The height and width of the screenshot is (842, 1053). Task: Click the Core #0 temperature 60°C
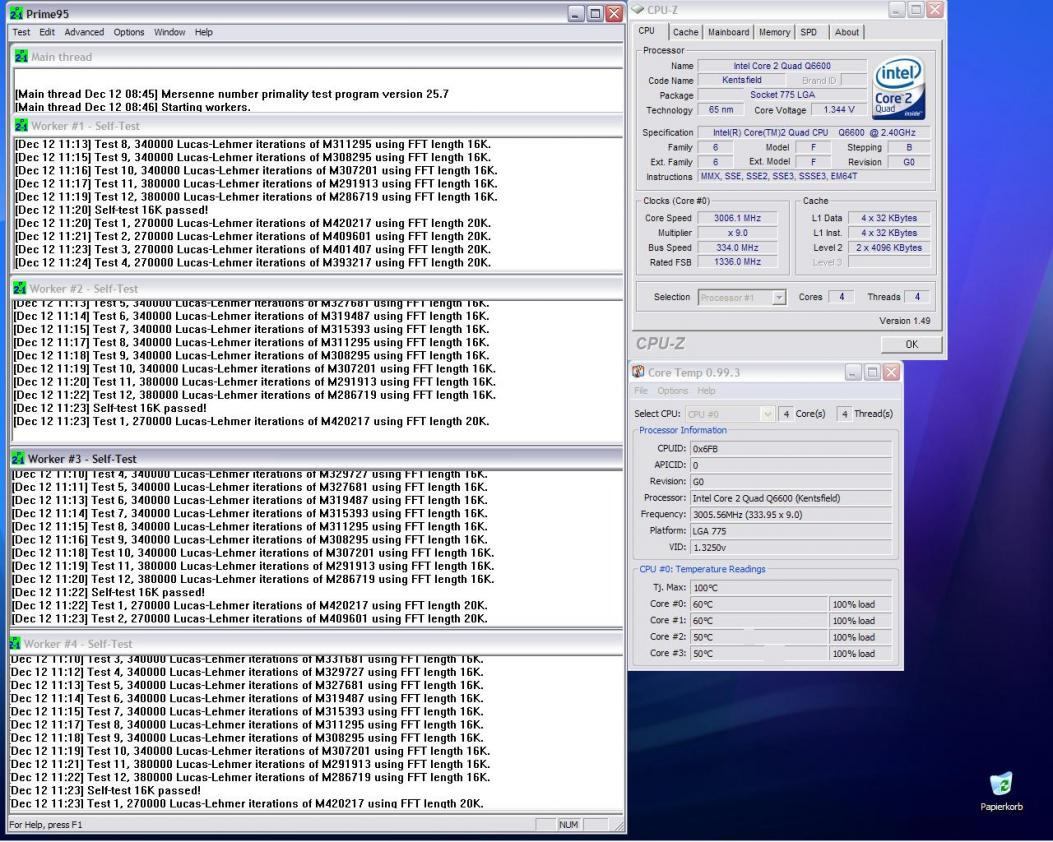coord(759,604)
